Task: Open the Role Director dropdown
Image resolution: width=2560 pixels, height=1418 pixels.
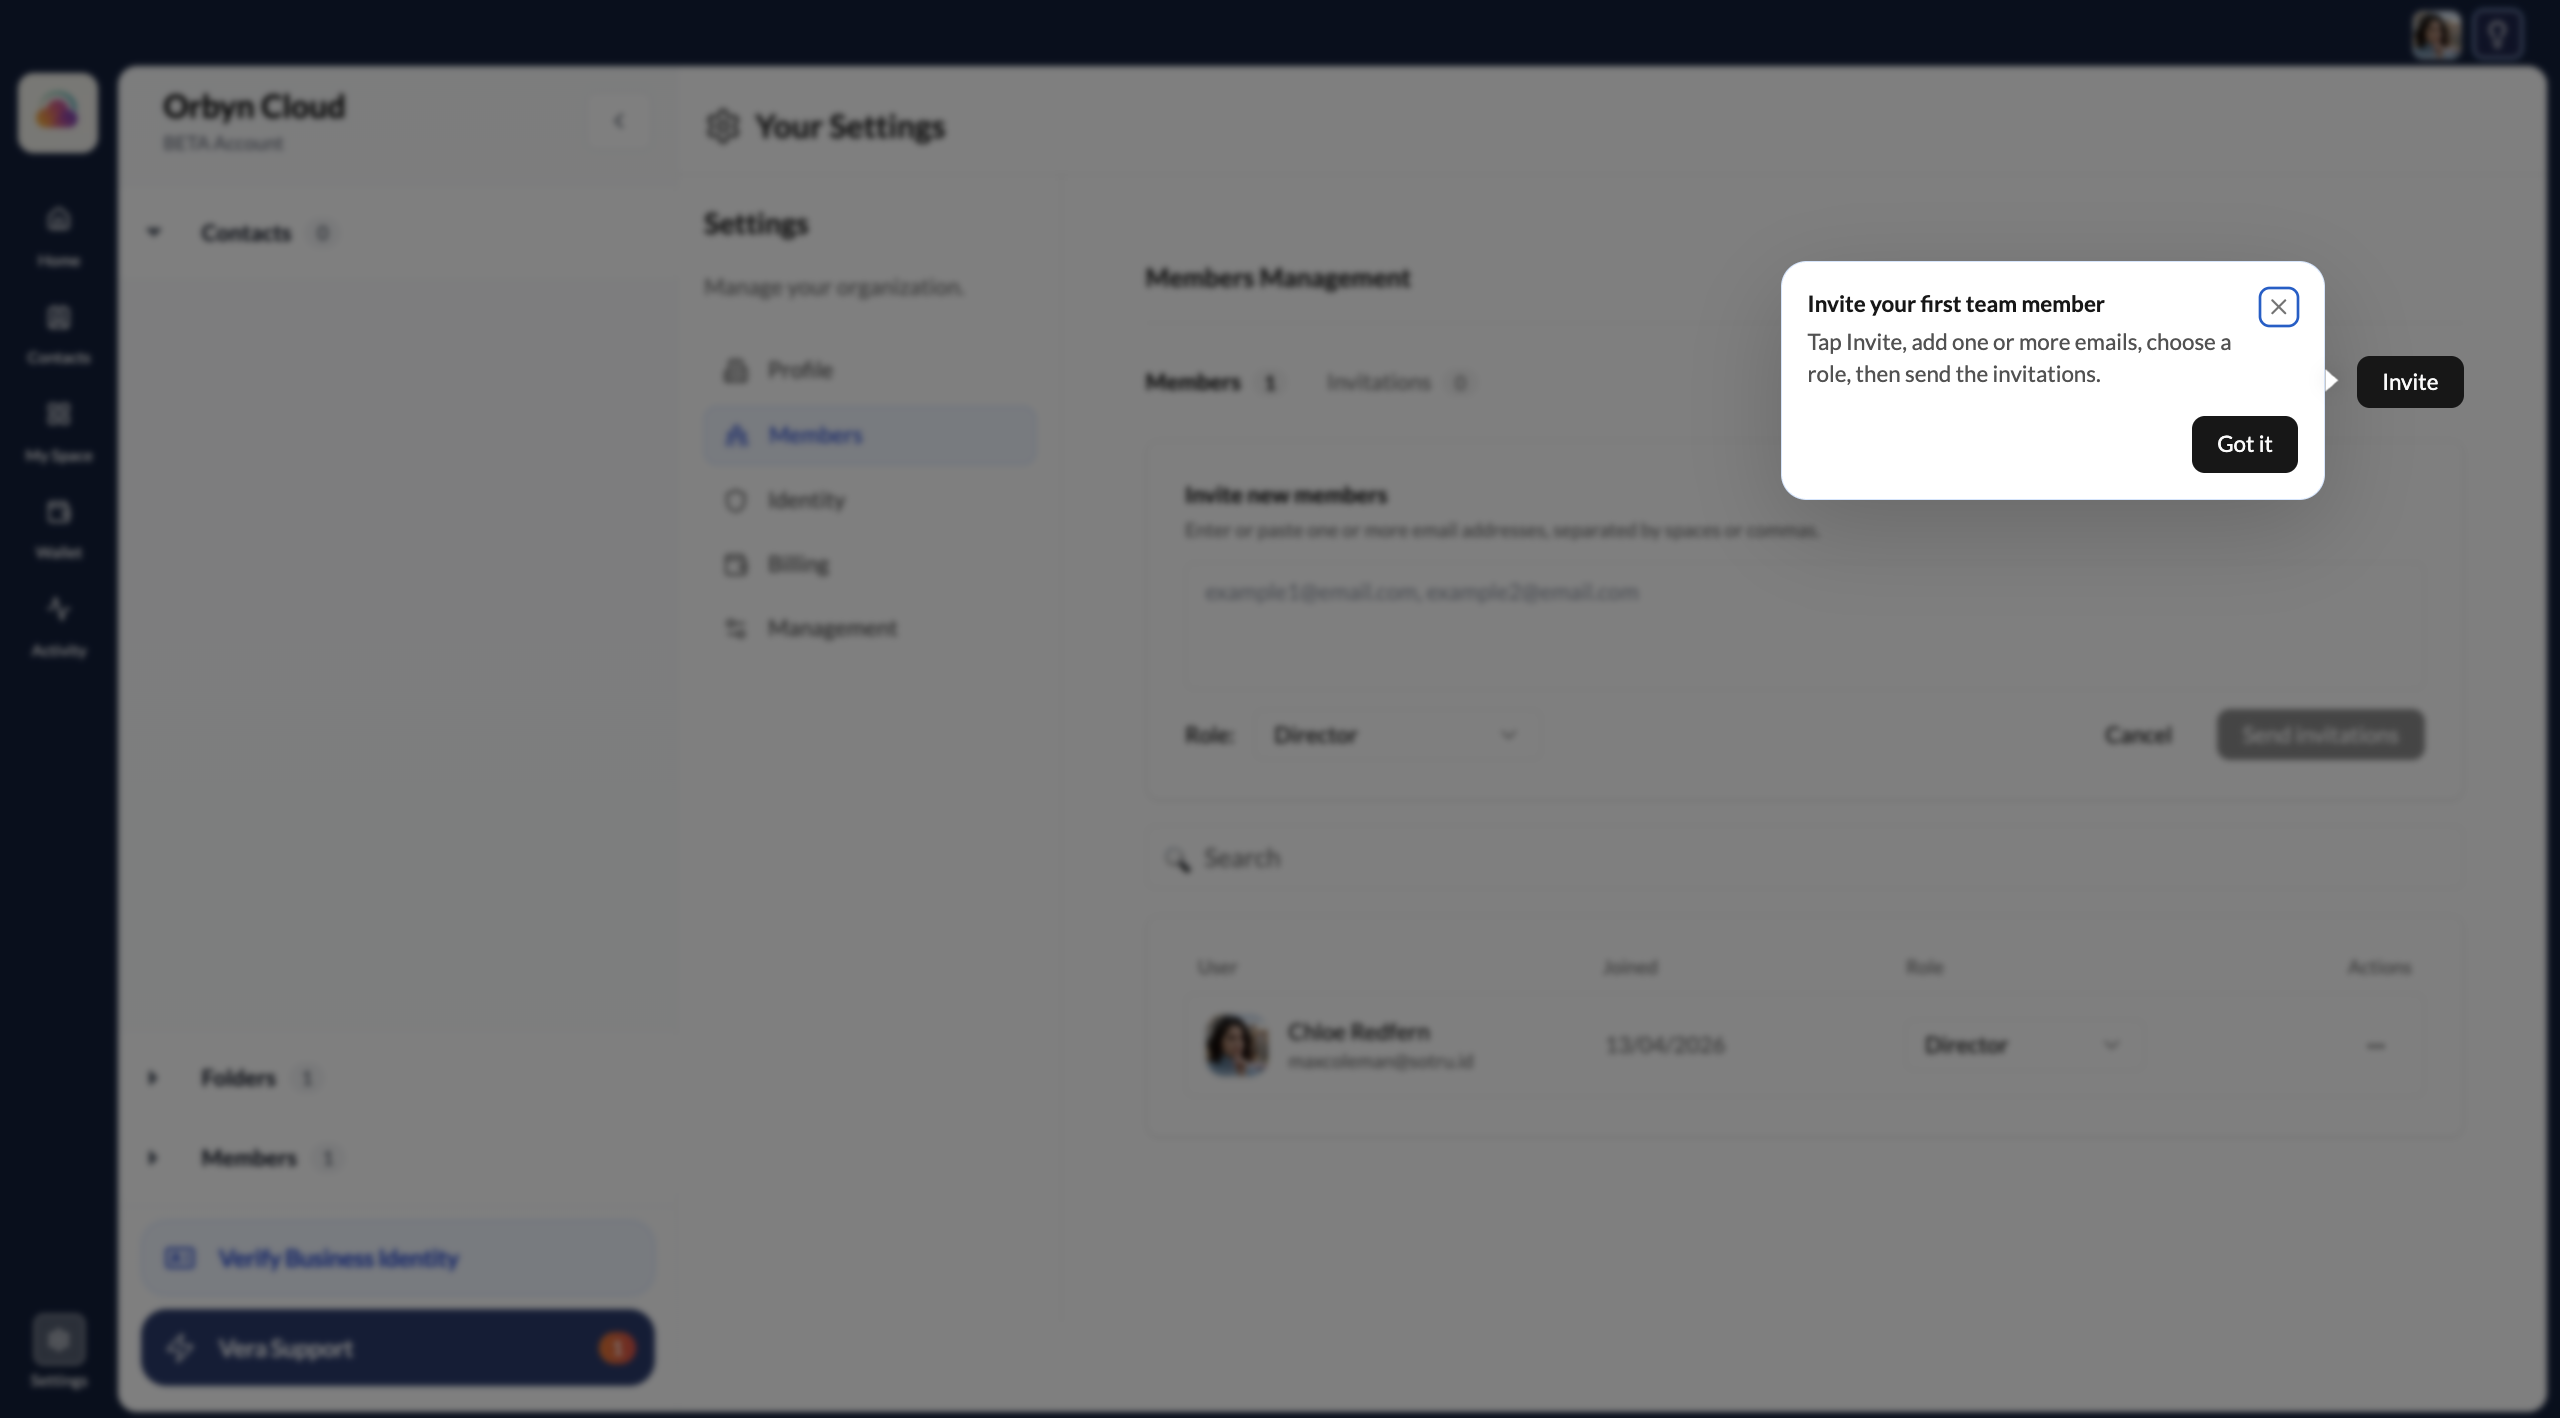Action: [1394, 736]
